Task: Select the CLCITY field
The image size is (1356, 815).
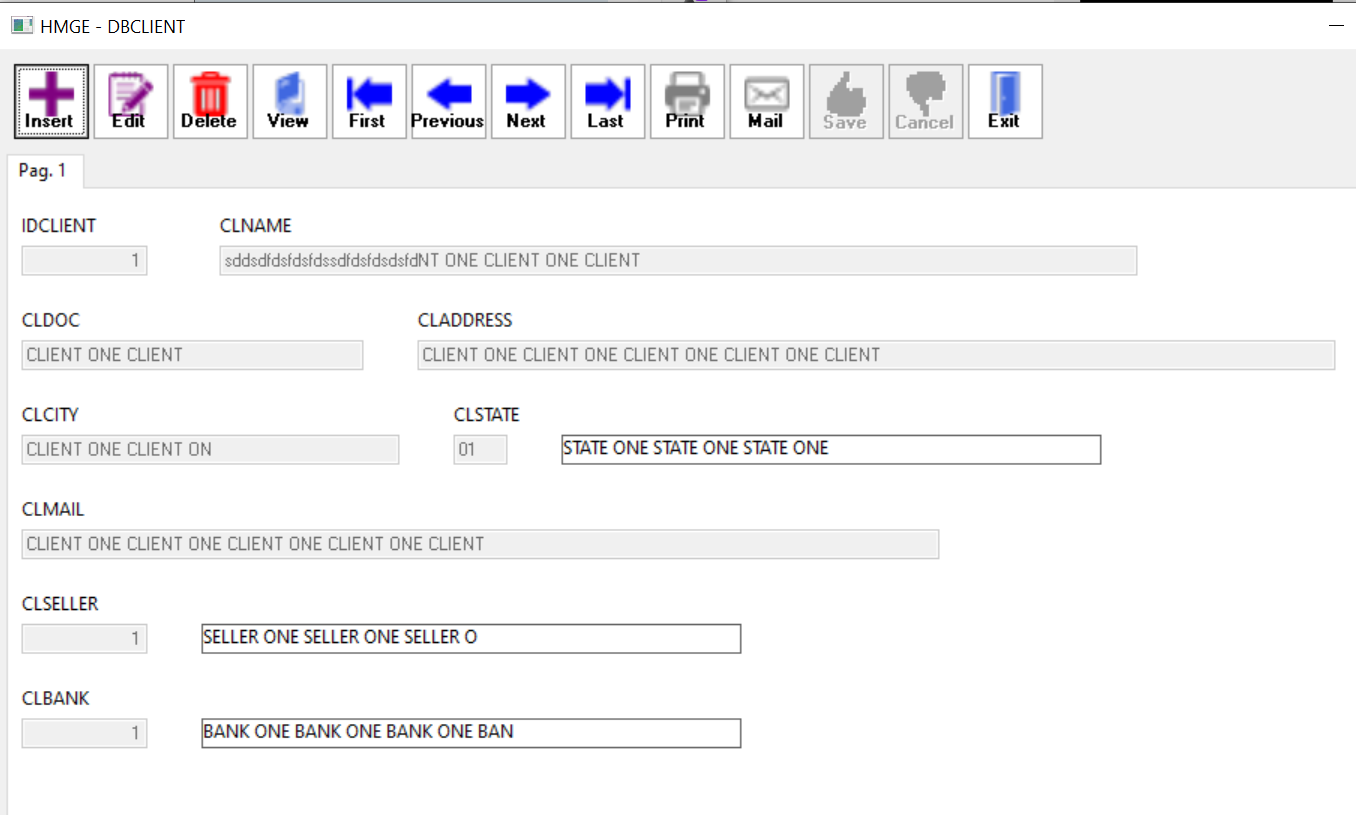Action: pyautogui.click(x=210, y=450)
